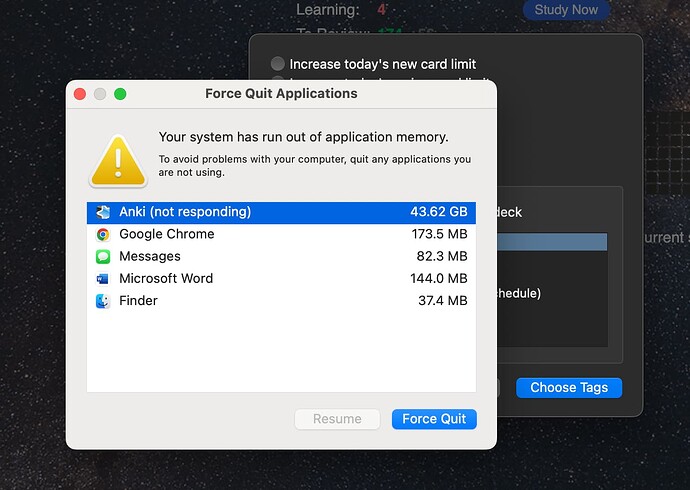This screenshot has width=690, height=490.
Task: Select the Google Chrome row
Action: tap(280, 234)
